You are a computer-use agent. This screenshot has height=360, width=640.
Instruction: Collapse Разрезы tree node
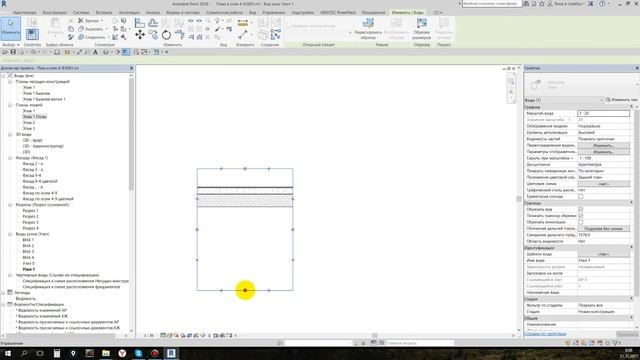click(x=10, y=204)
